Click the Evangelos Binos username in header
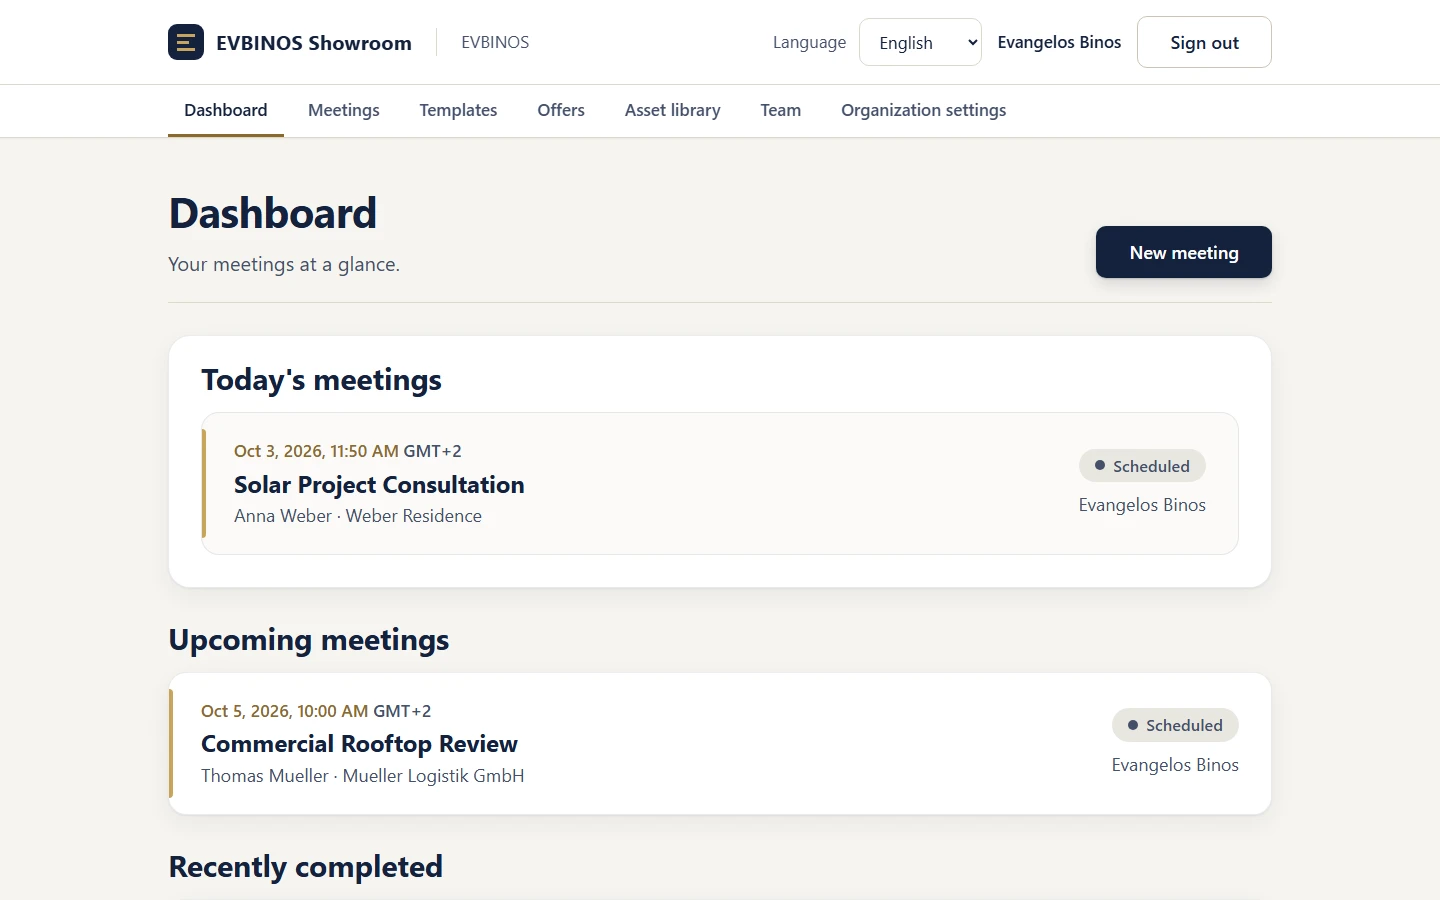Viewport: 1440px width, 900px height. 1059,42
